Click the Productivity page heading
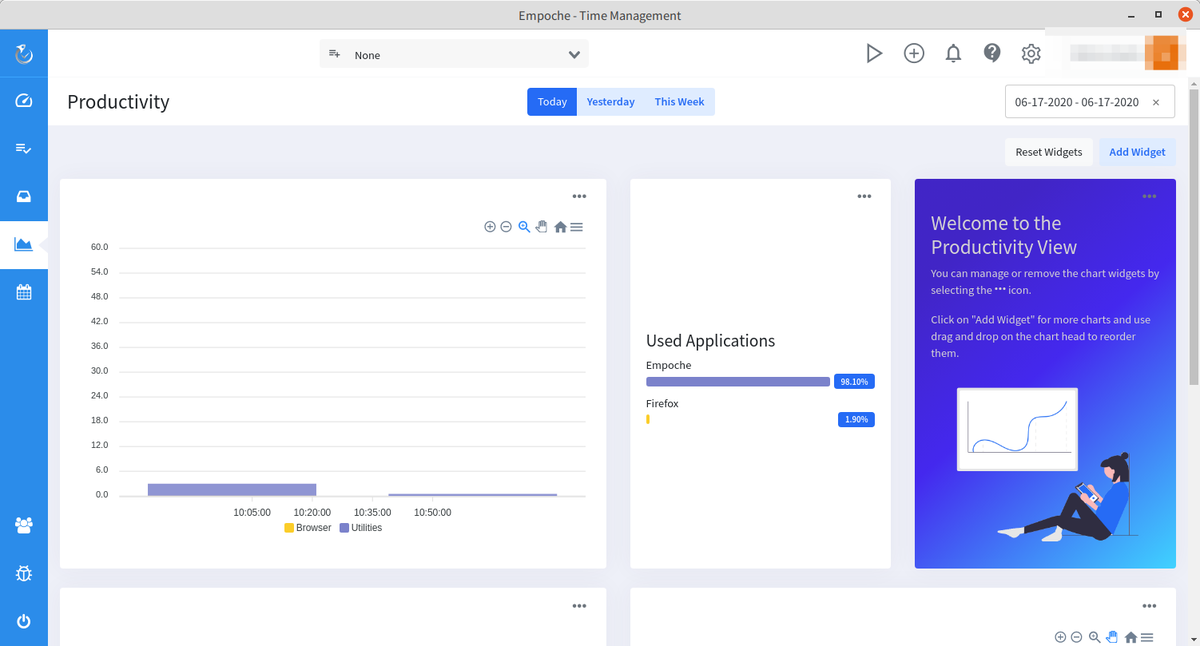Screen dimensions: 1200x646 118,102
